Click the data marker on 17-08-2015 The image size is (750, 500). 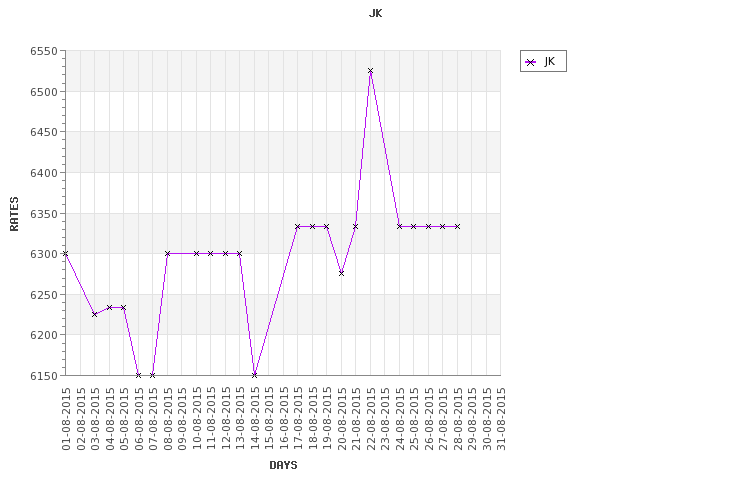click(298, 226)
